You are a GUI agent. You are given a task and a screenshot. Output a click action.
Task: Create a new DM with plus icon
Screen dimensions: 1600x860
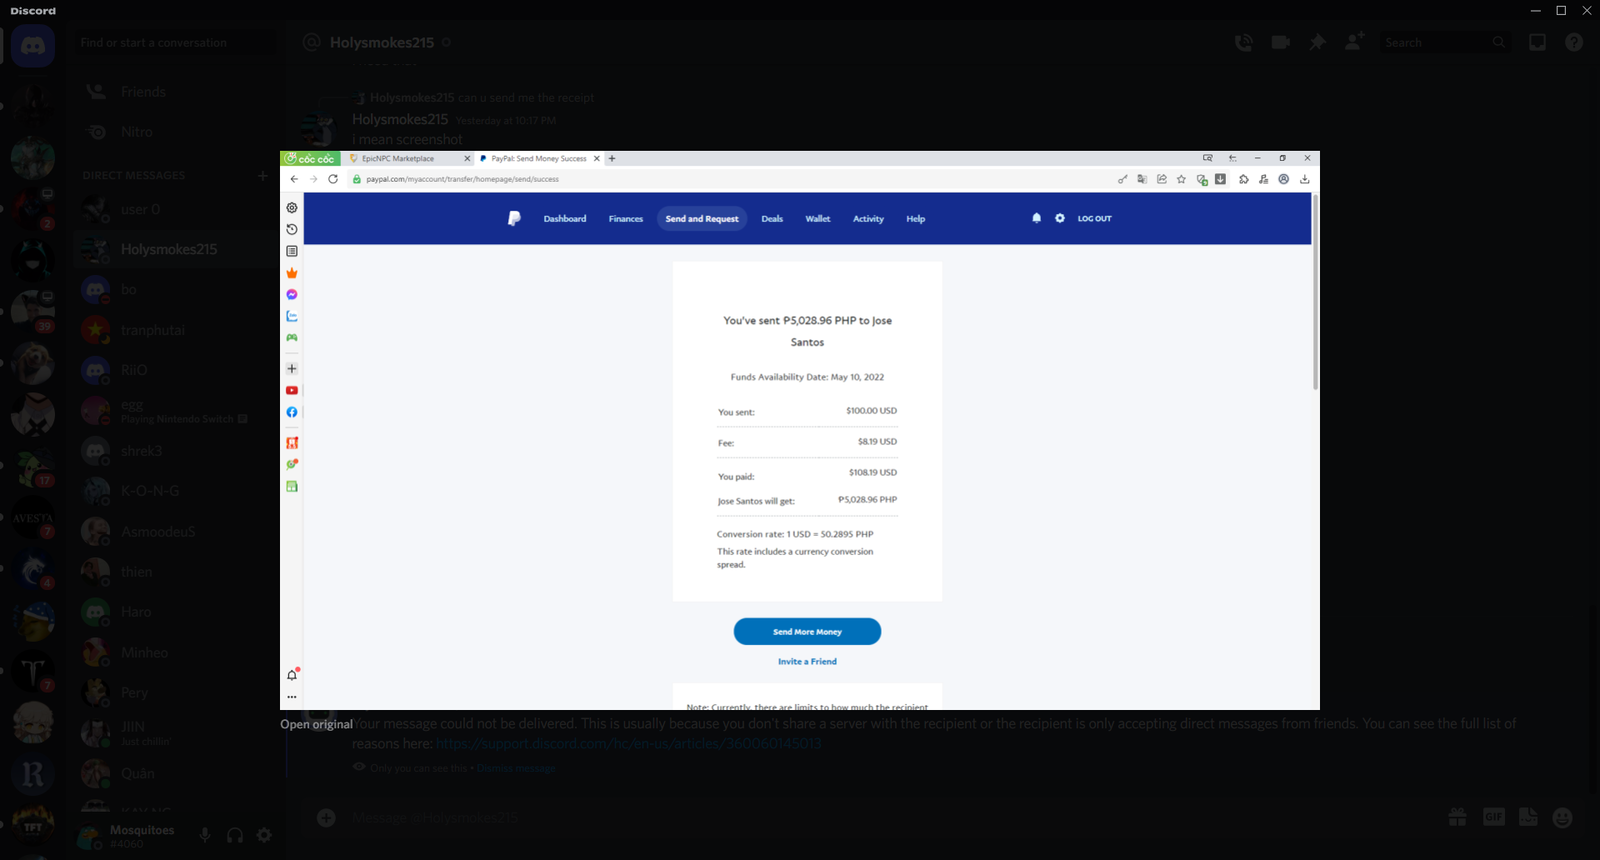tap(263, 175)
